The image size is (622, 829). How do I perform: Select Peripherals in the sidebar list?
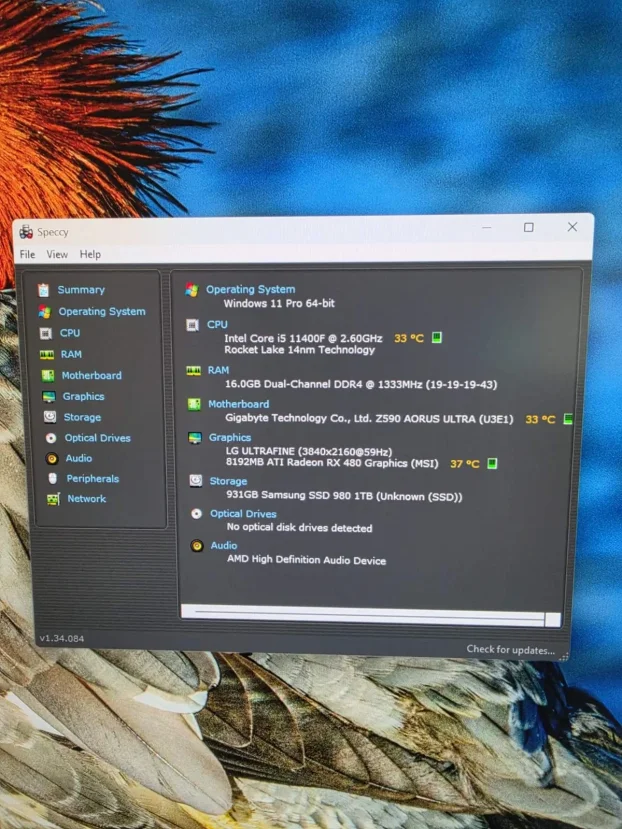pyautogui.click(x=93, y=478)
